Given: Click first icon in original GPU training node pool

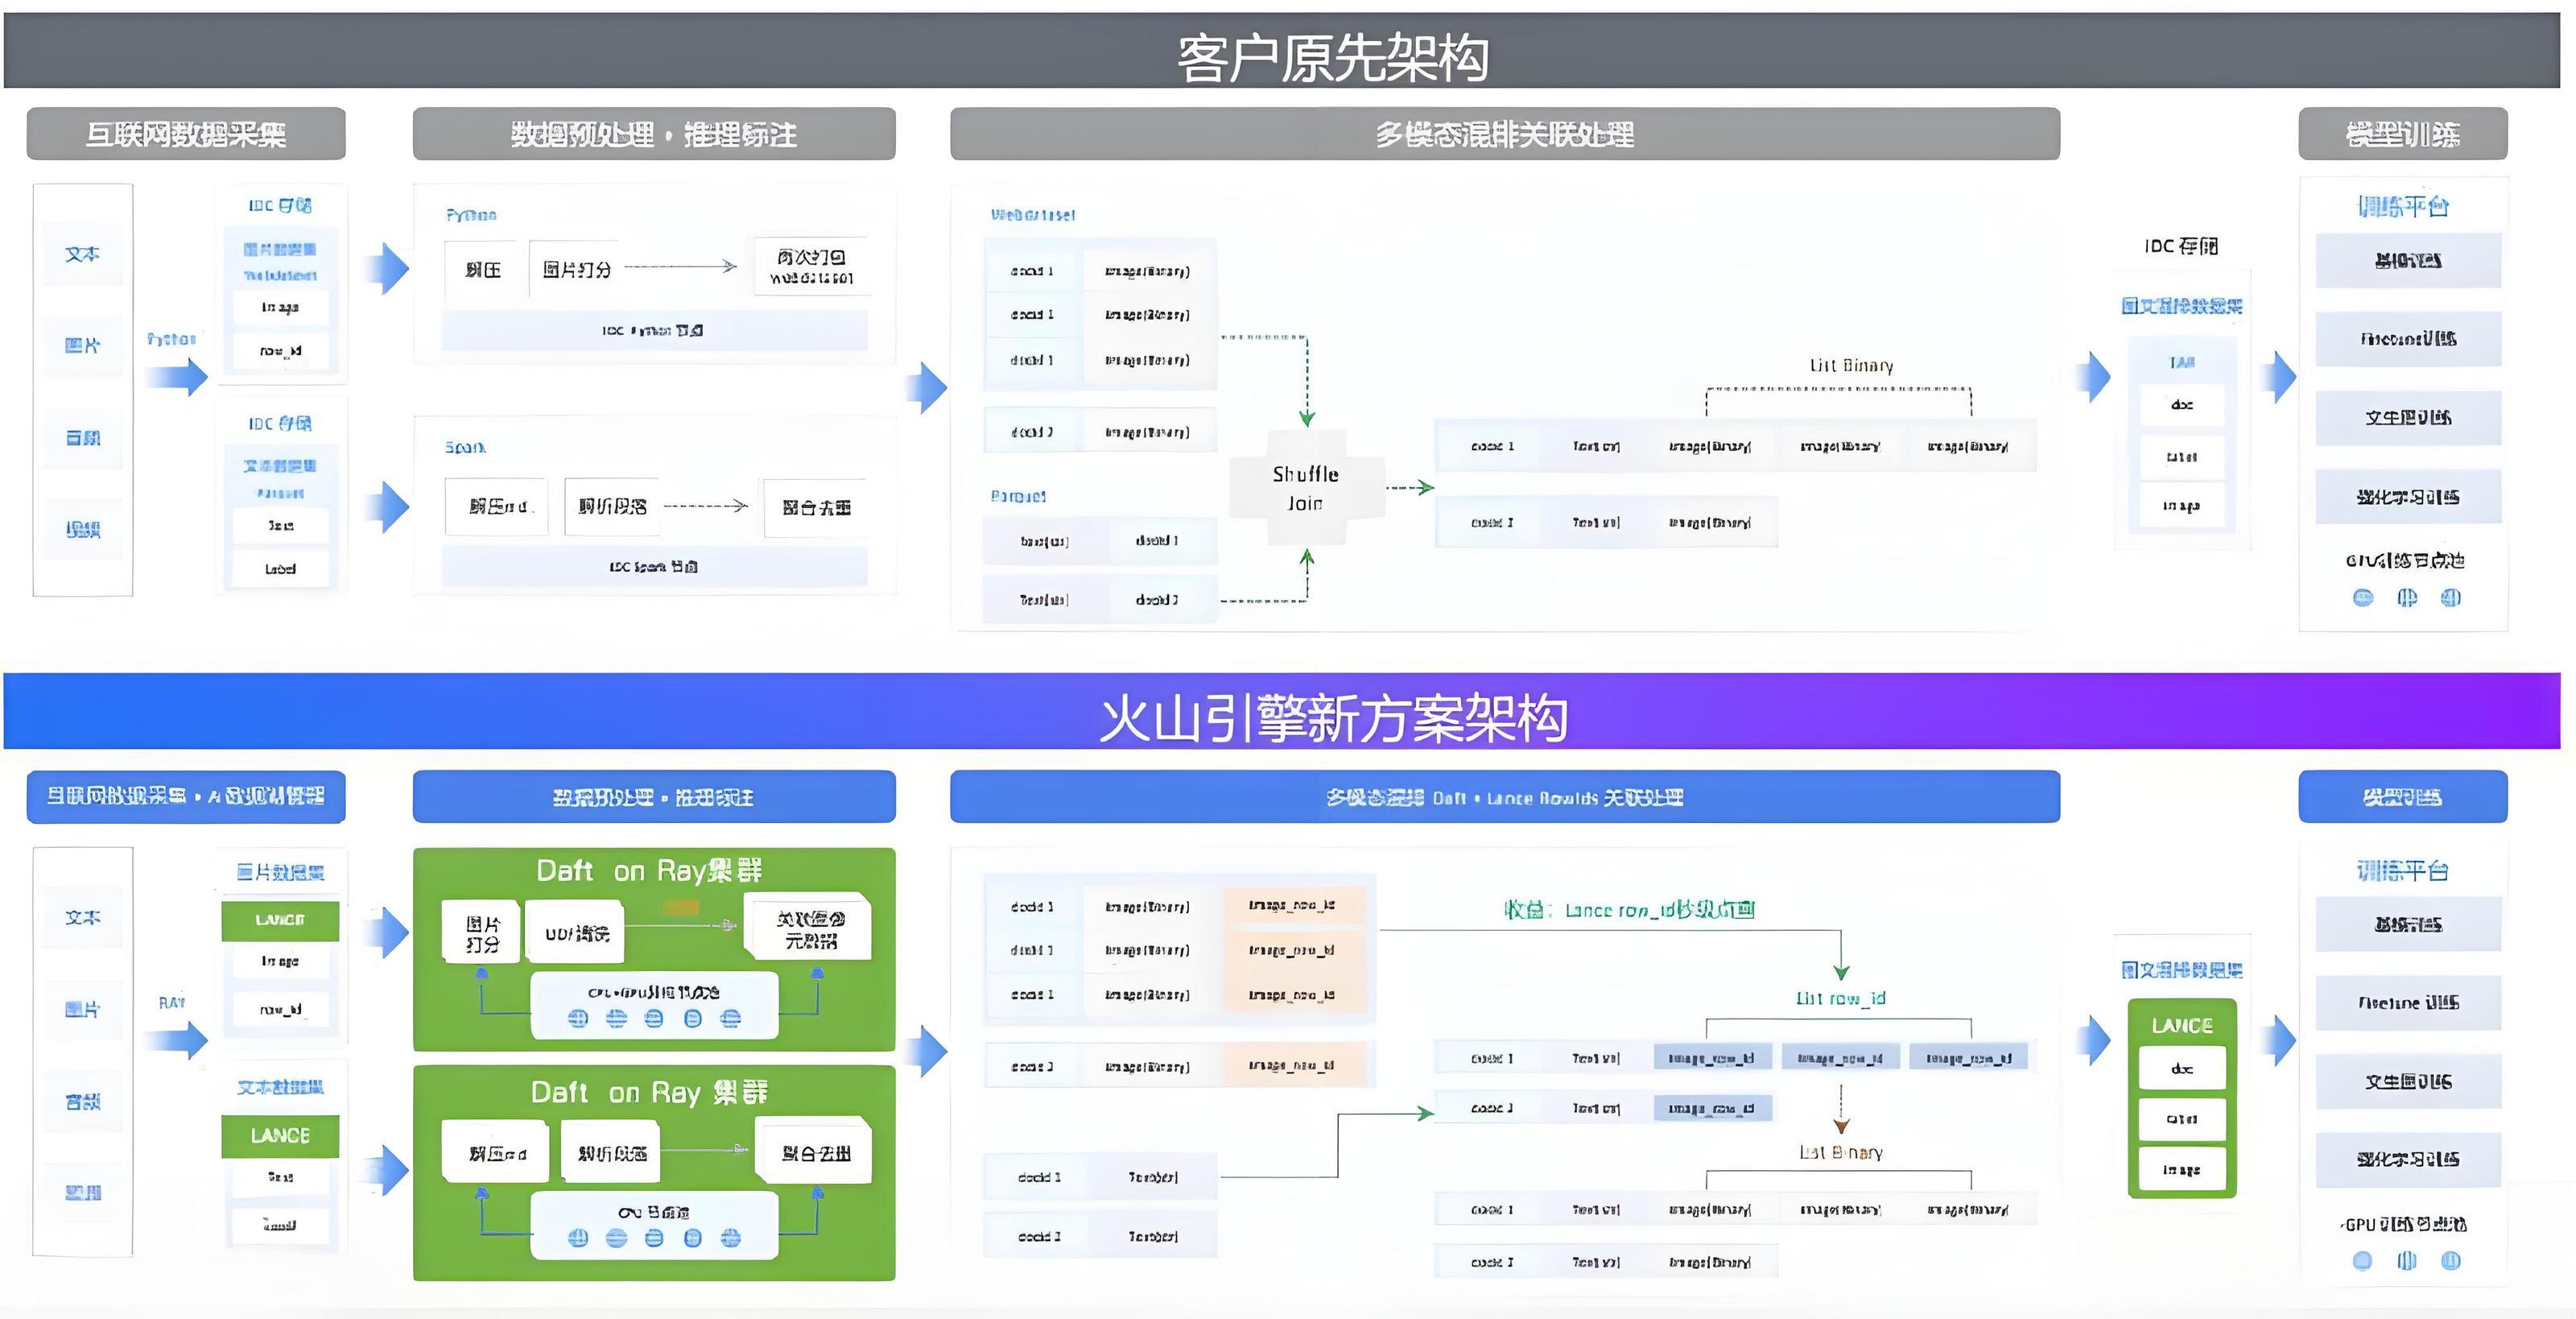Looking at the screenshot, I should (2363, 598).
